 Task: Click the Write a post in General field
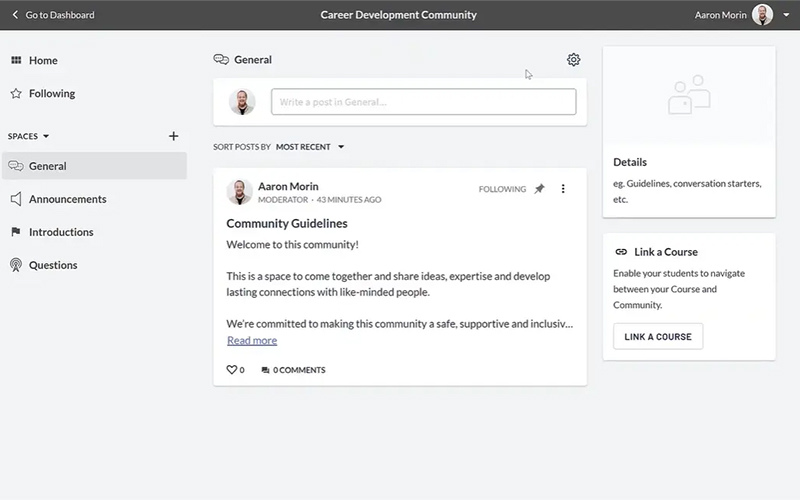(423, 102)
